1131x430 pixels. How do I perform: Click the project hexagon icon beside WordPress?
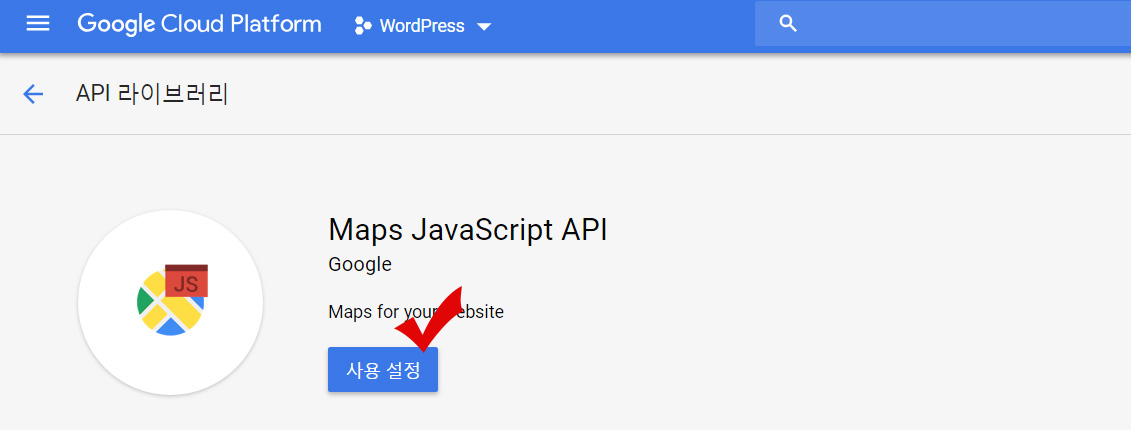(363, 26)
